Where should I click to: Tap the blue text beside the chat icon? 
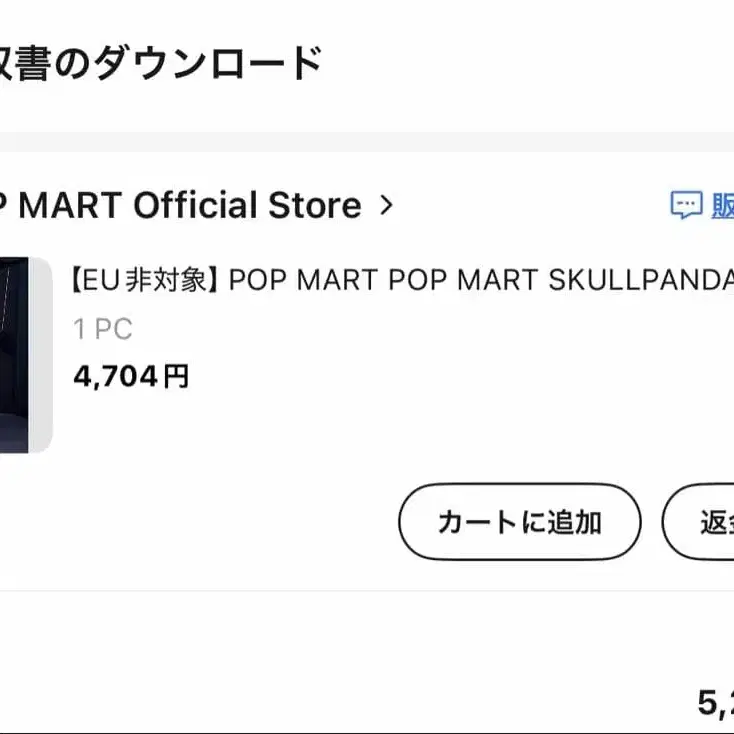(x=722, y=206)
